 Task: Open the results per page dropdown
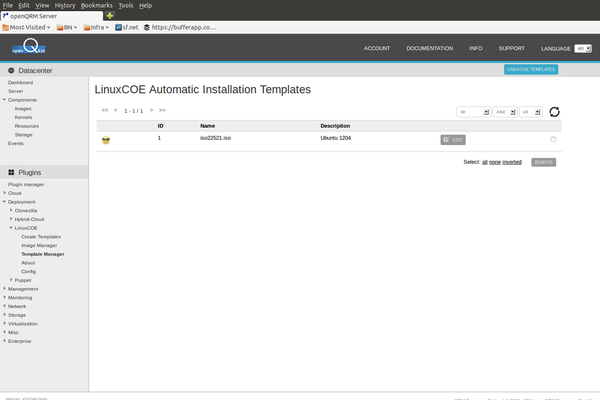pyautogui.click(x=531, y=112)
